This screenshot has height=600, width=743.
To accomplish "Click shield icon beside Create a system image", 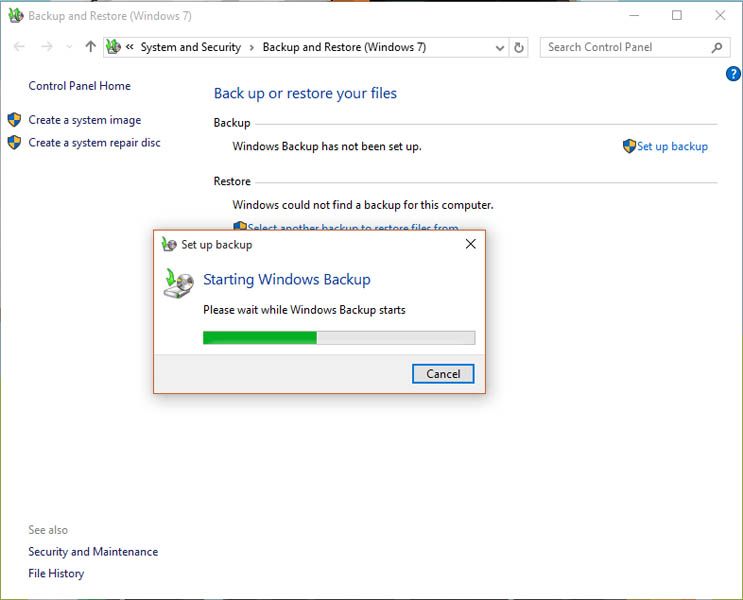I will tap(14, 120).
